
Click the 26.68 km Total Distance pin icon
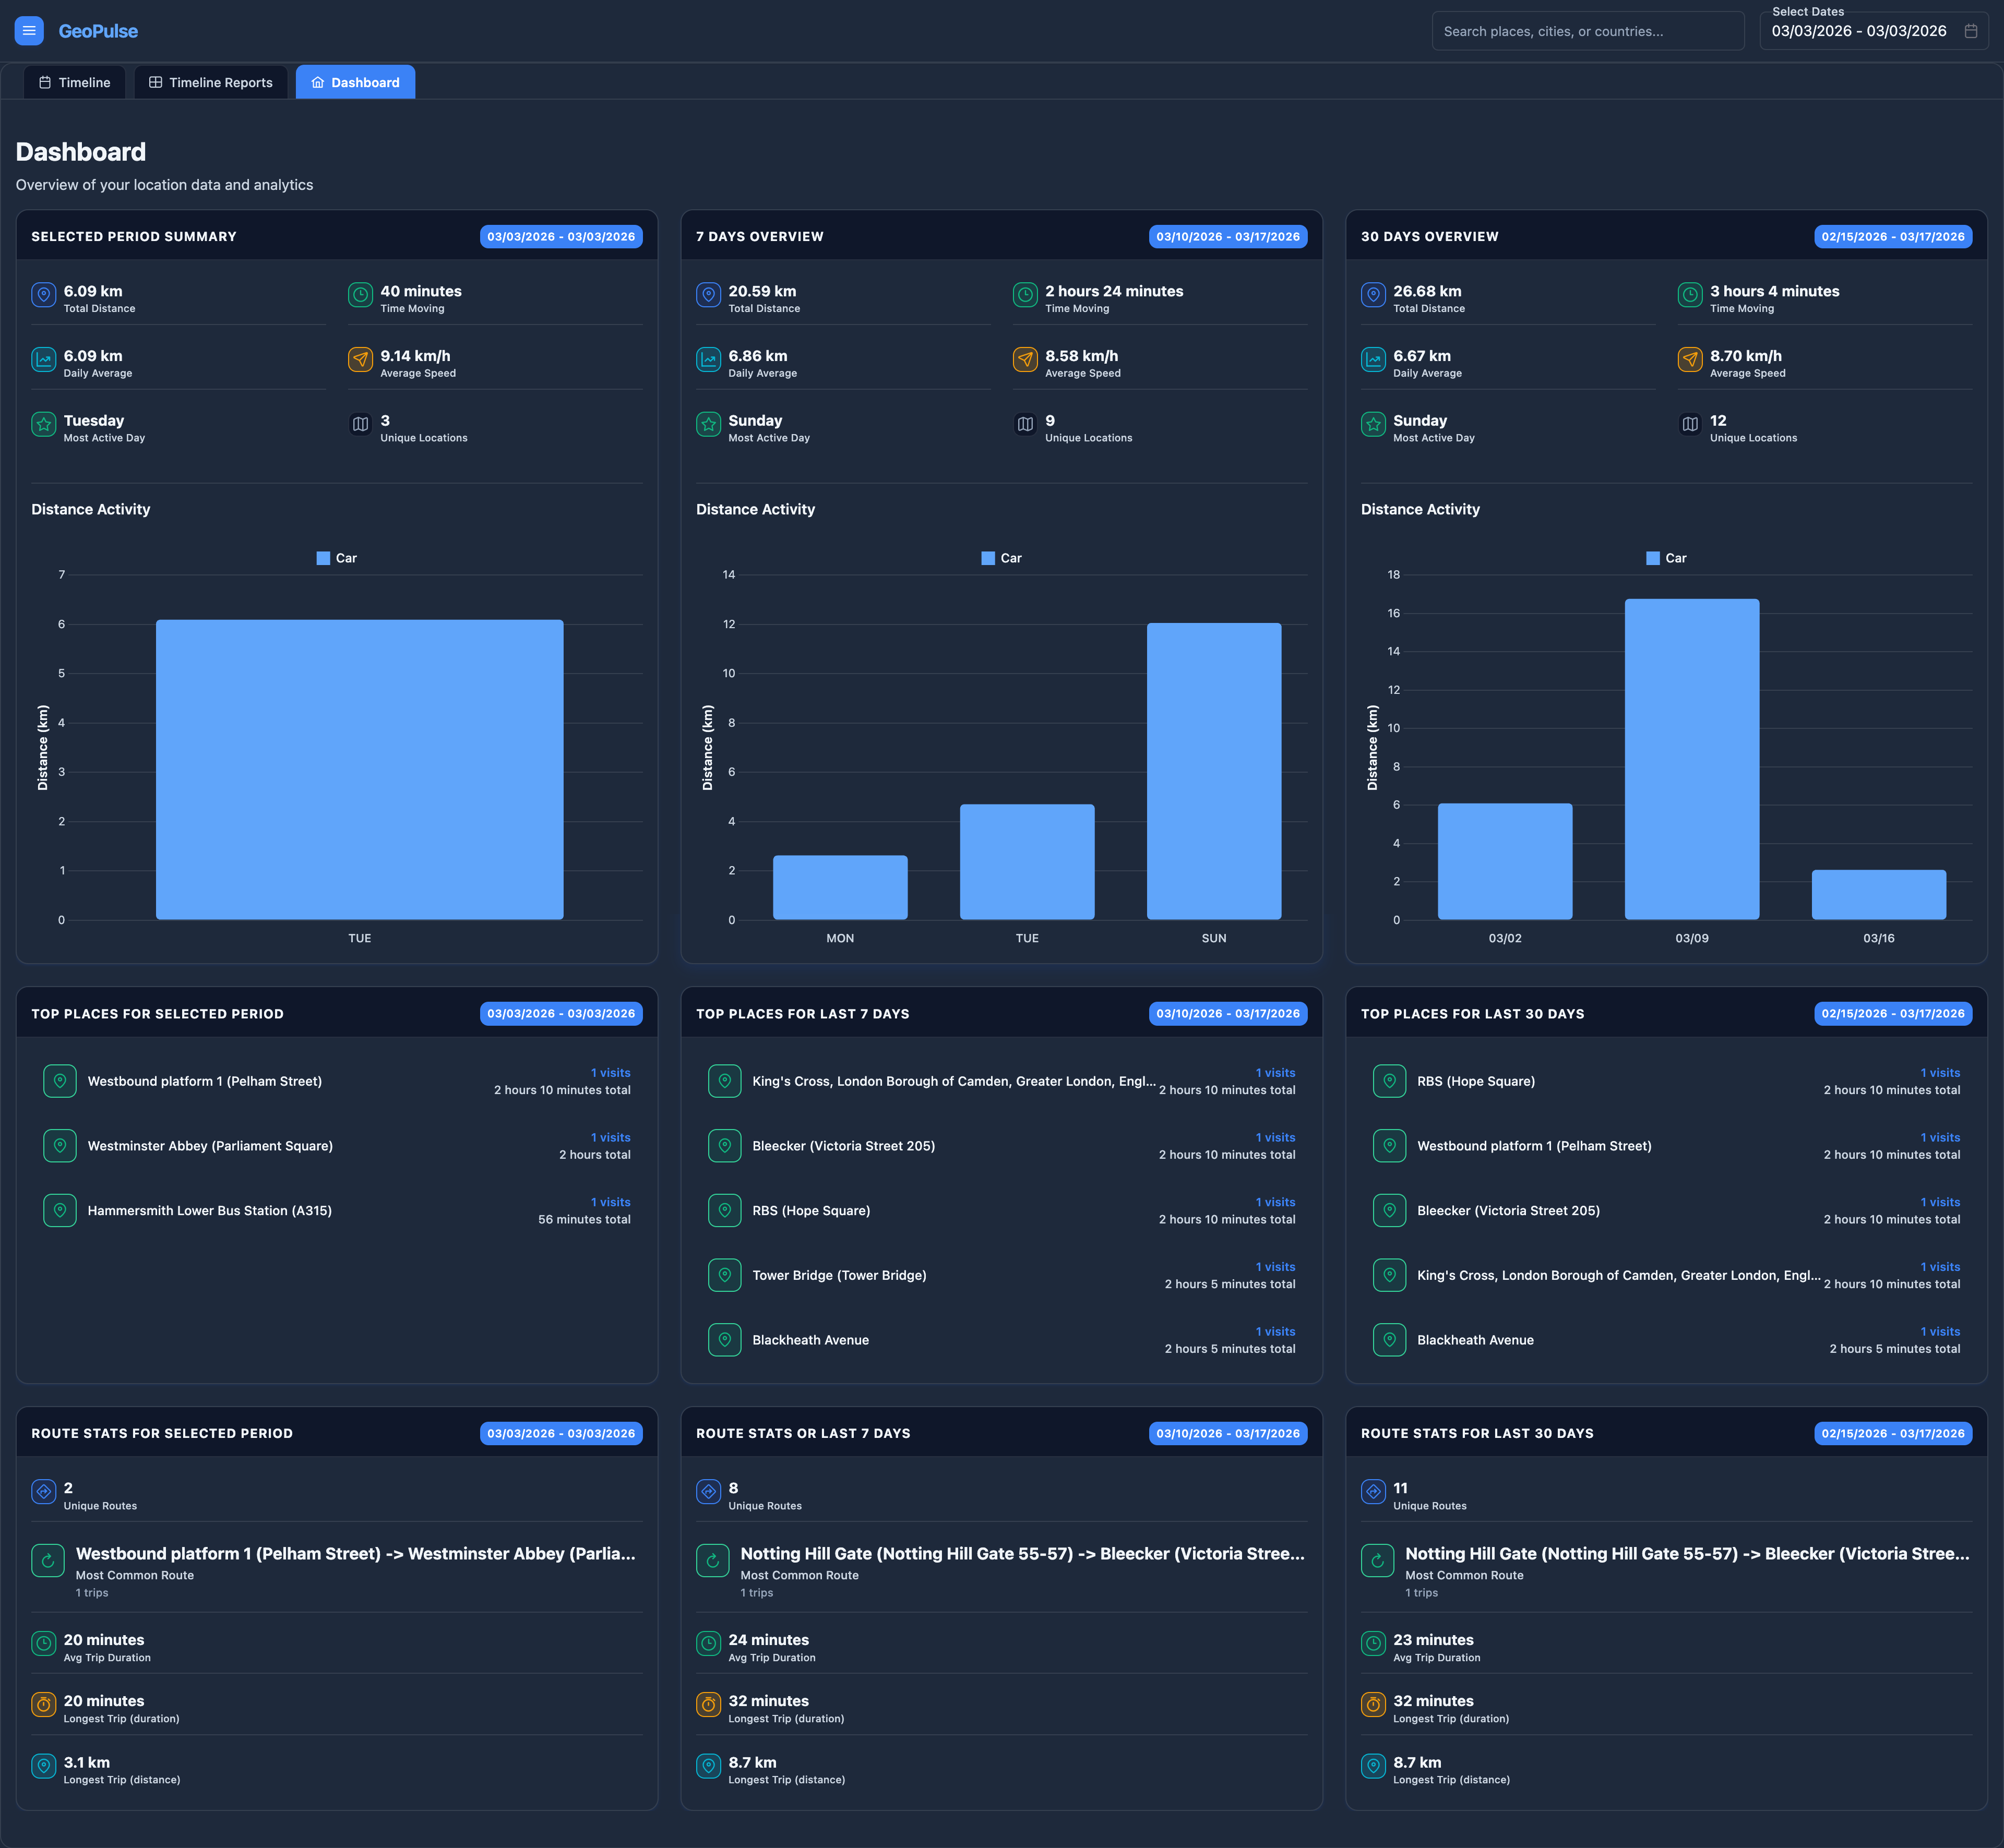1373,295
